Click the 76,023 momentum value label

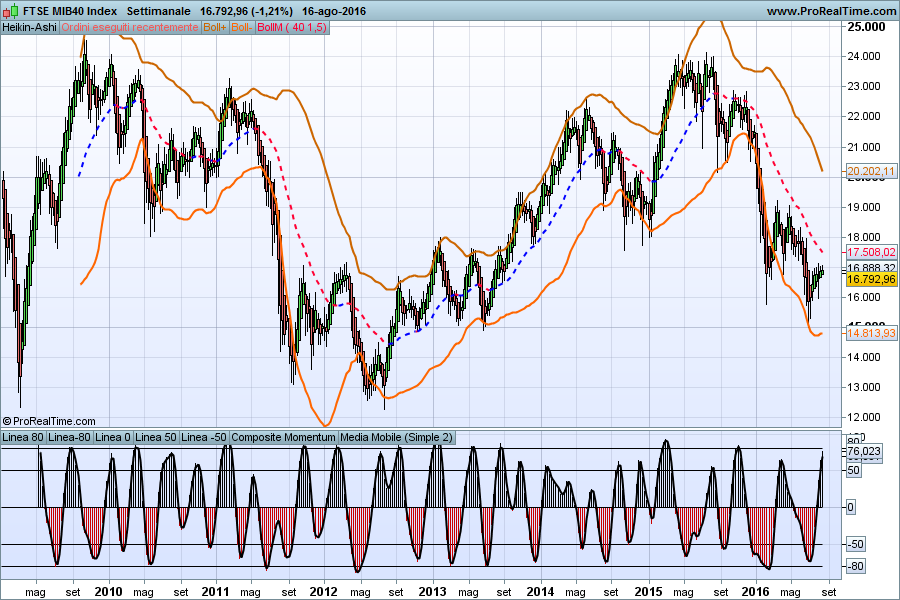coord(864,451)
